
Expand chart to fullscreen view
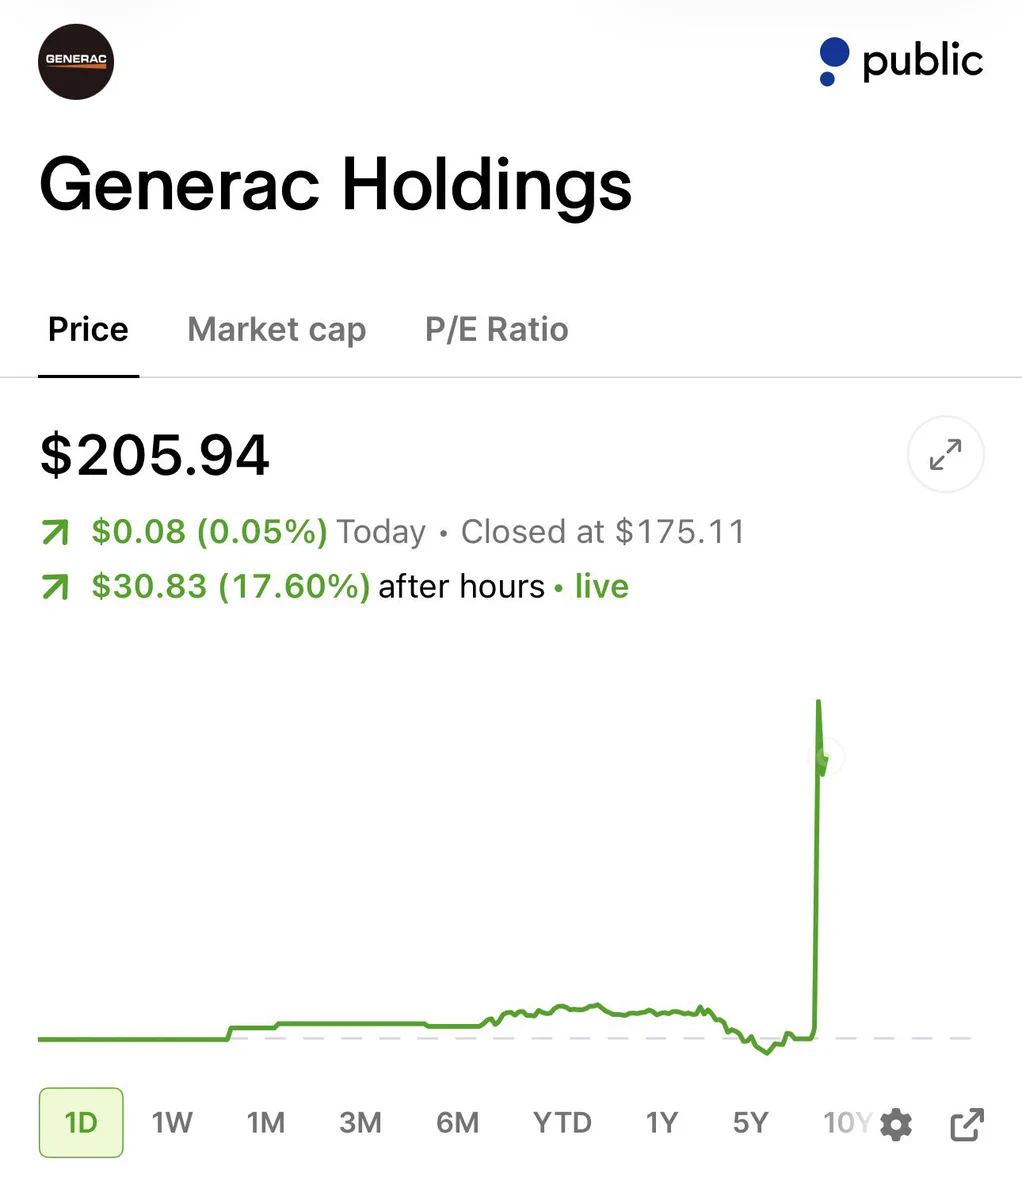pos(945,454)
